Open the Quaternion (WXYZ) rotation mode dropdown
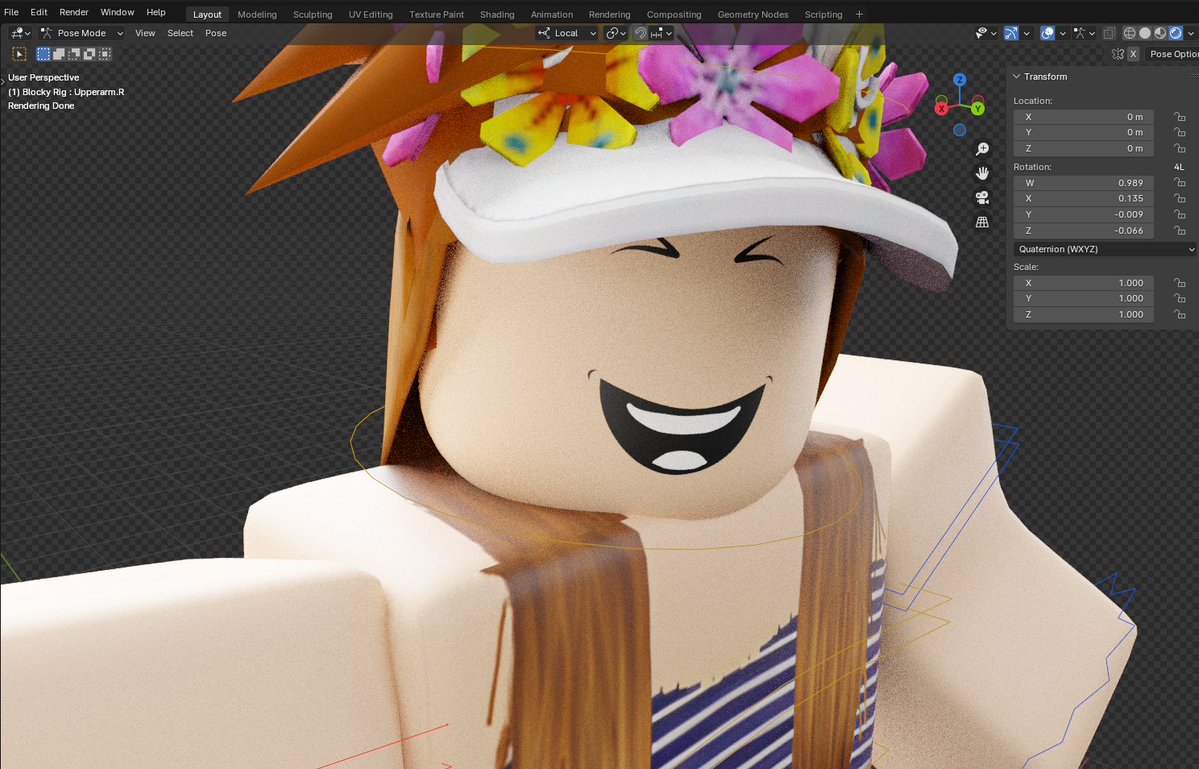Viewport: 1199px width, 769px height. click(x=1106, y=249)
